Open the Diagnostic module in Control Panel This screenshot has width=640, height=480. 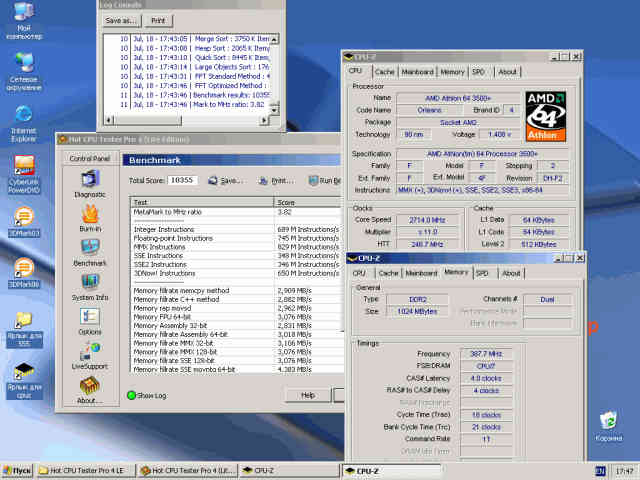tap(89, 178)
